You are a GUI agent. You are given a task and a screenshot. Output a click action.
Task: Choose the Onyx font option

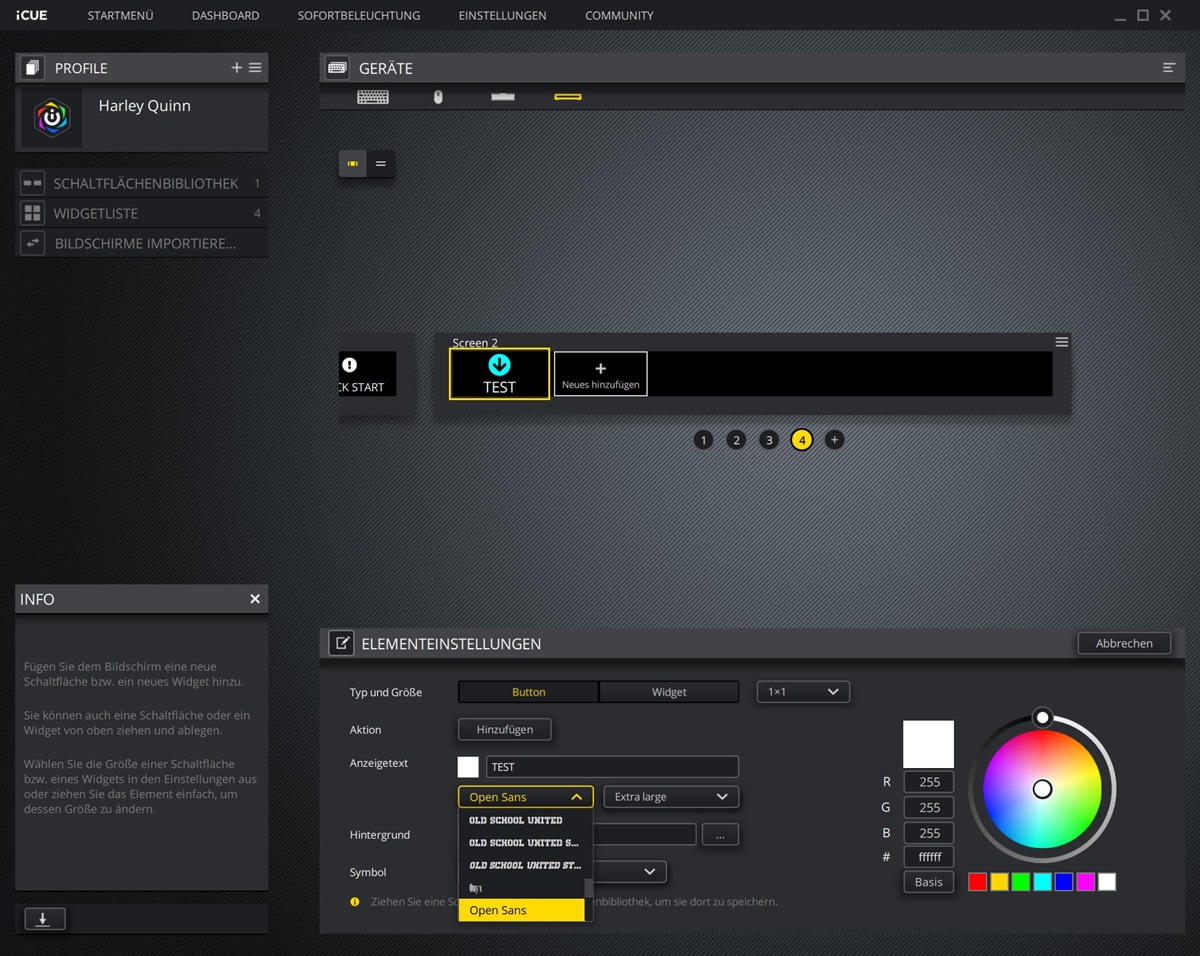pyautogui.click(x=521, y=888)
